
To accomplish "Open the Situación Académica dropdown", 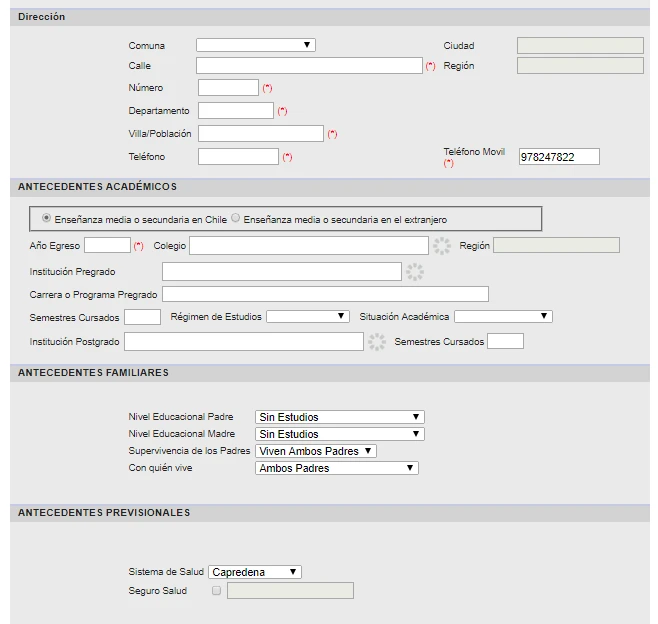I will (503, 316).
